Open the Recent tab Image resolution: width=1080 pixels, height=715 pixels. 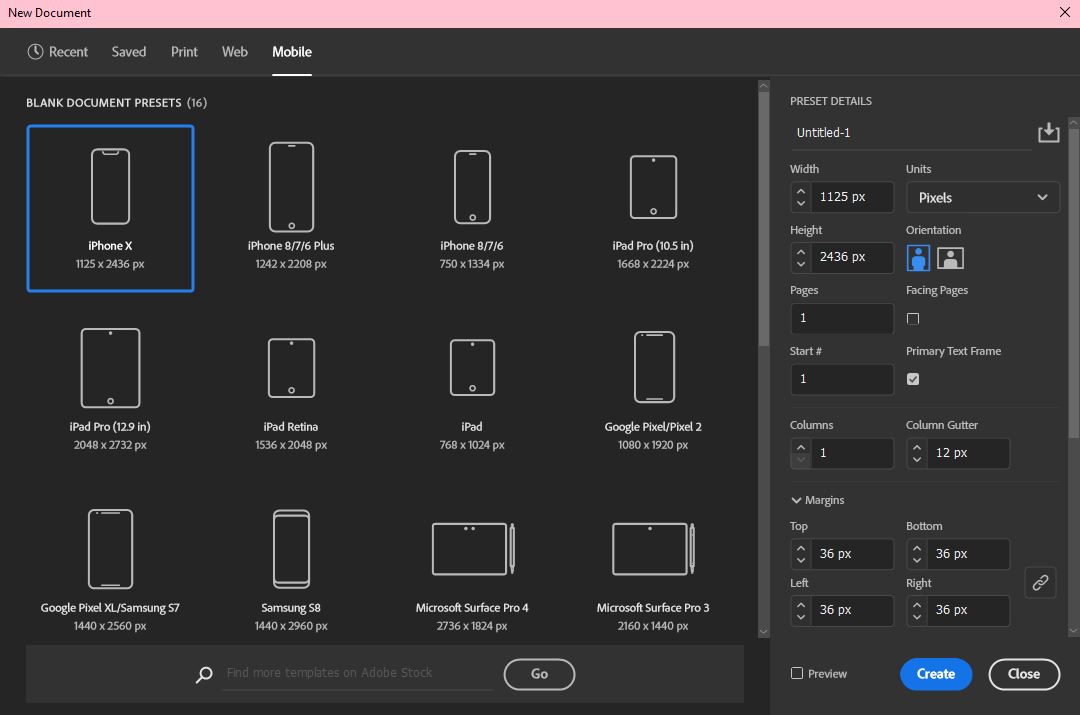58,52
